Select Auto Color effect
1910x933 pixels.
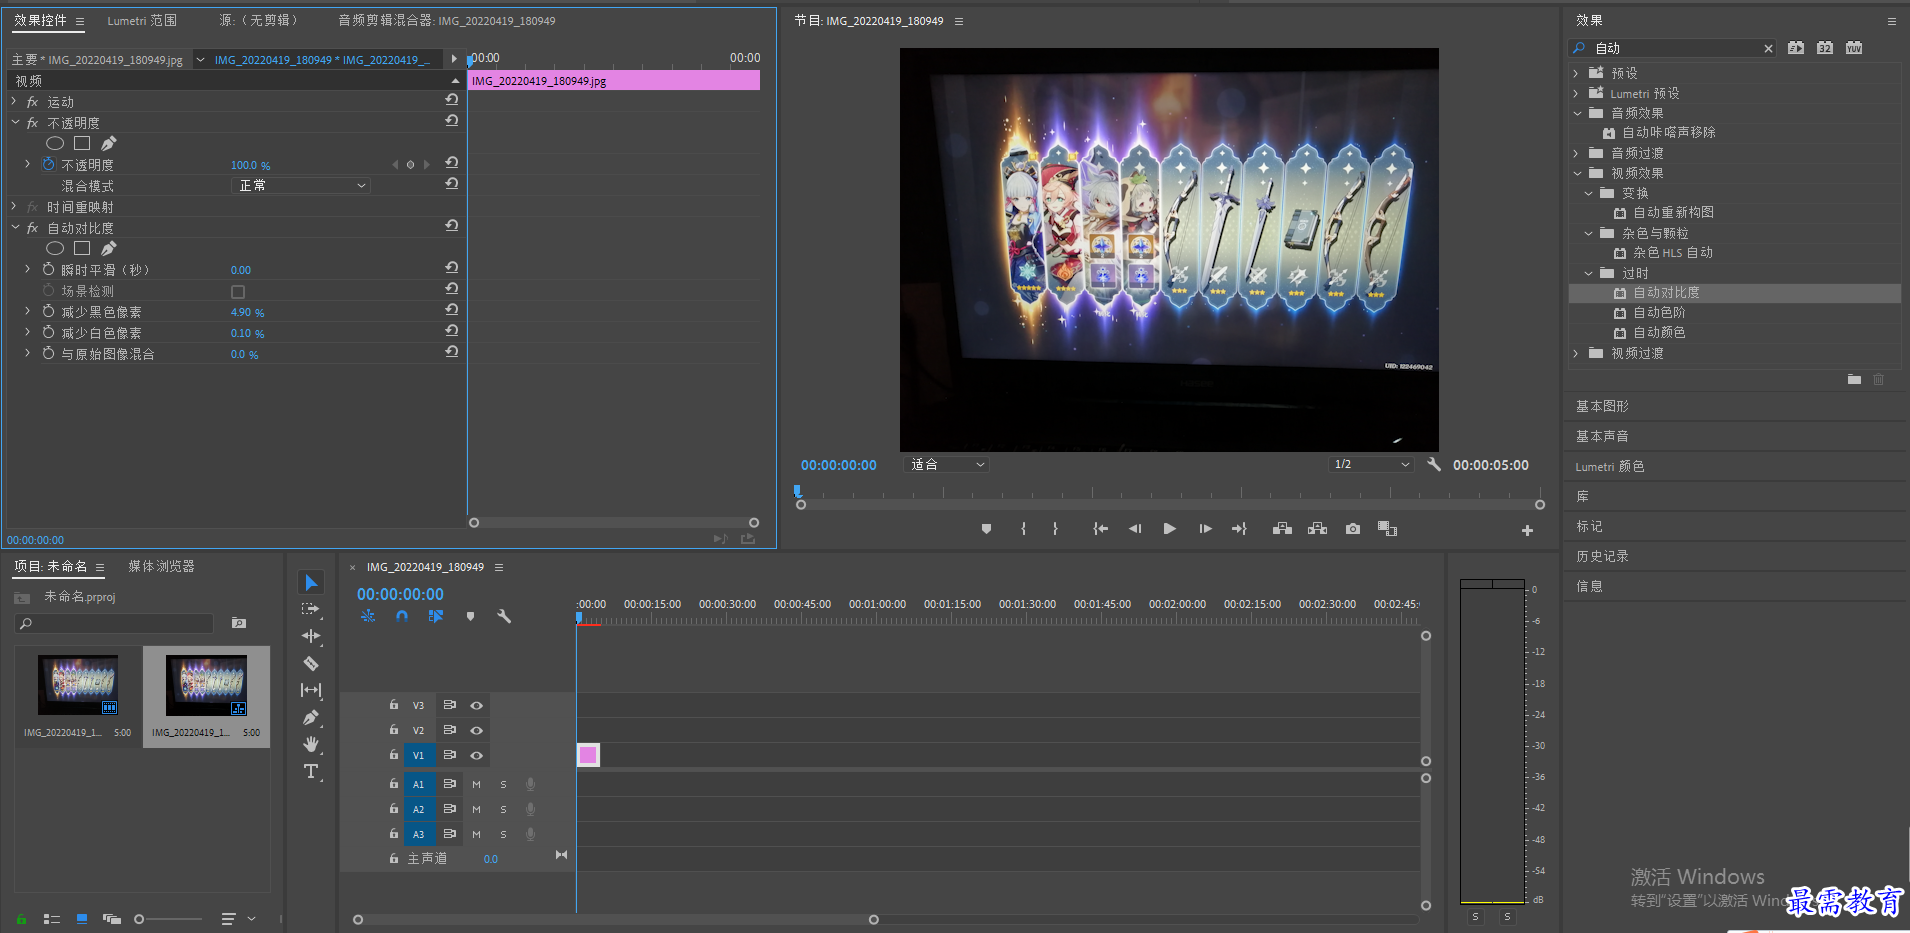(1659, 332)
